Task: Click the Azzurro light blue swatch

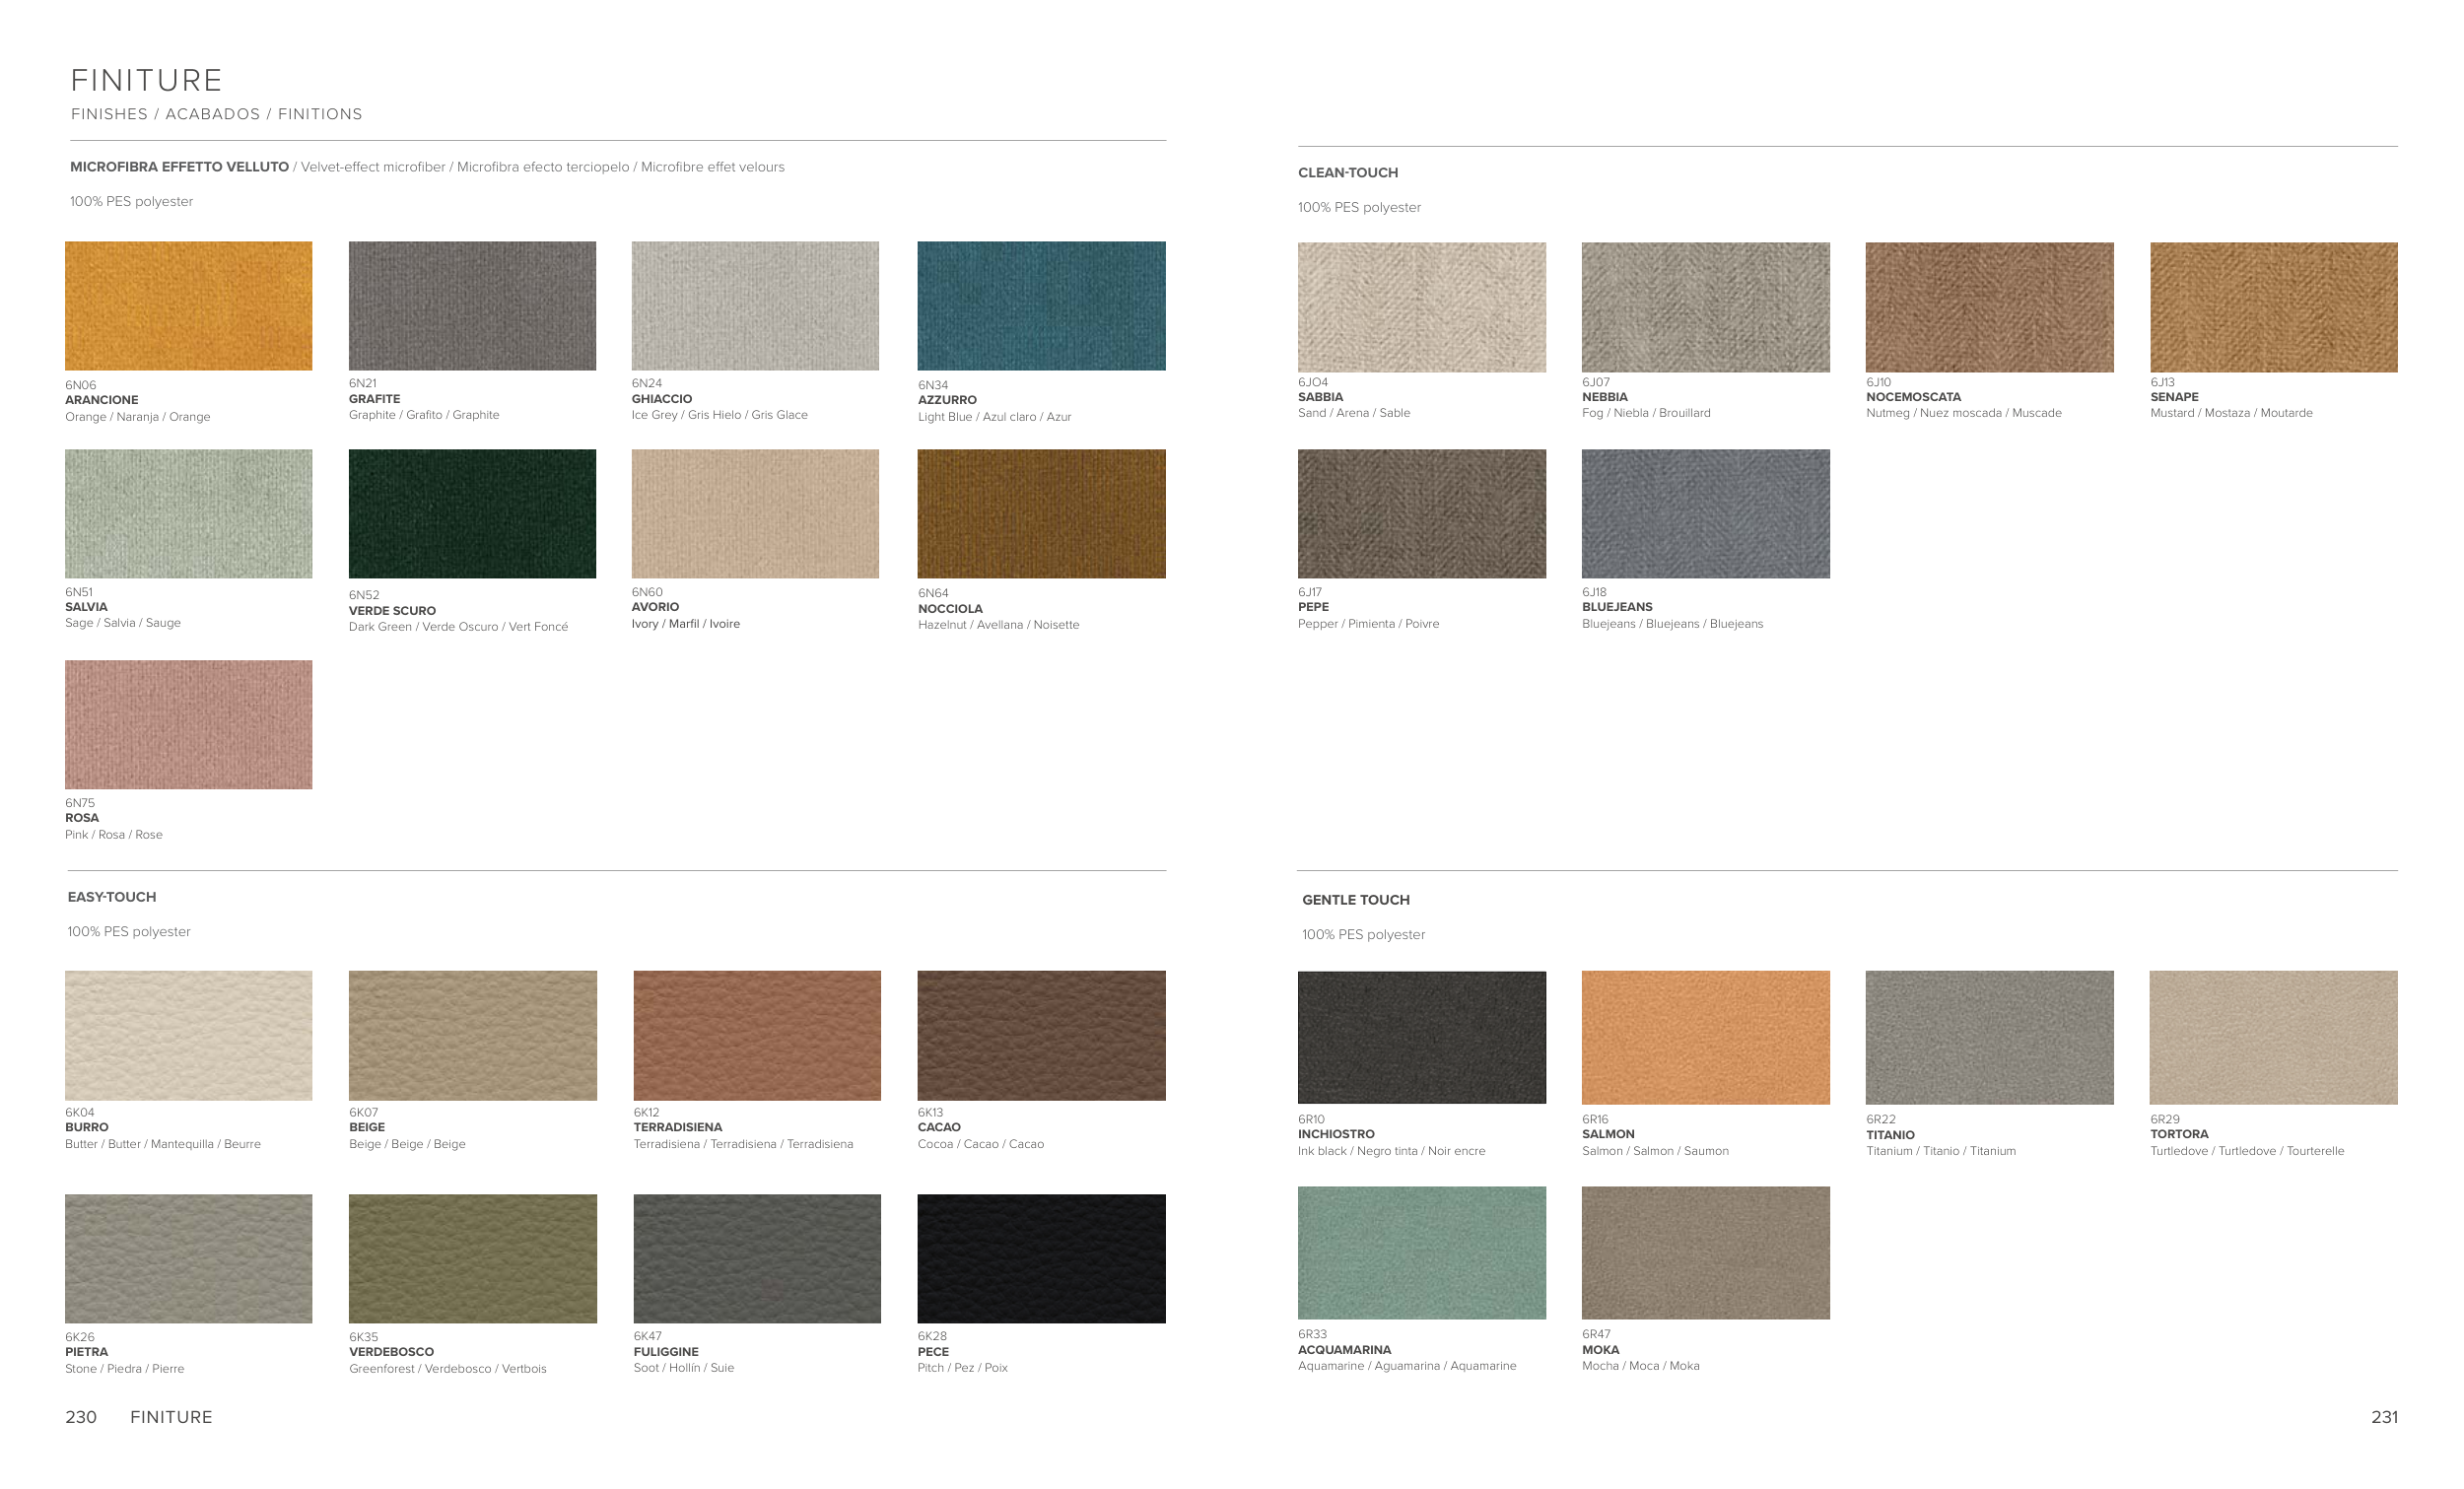Action: tap(1041, 305)
